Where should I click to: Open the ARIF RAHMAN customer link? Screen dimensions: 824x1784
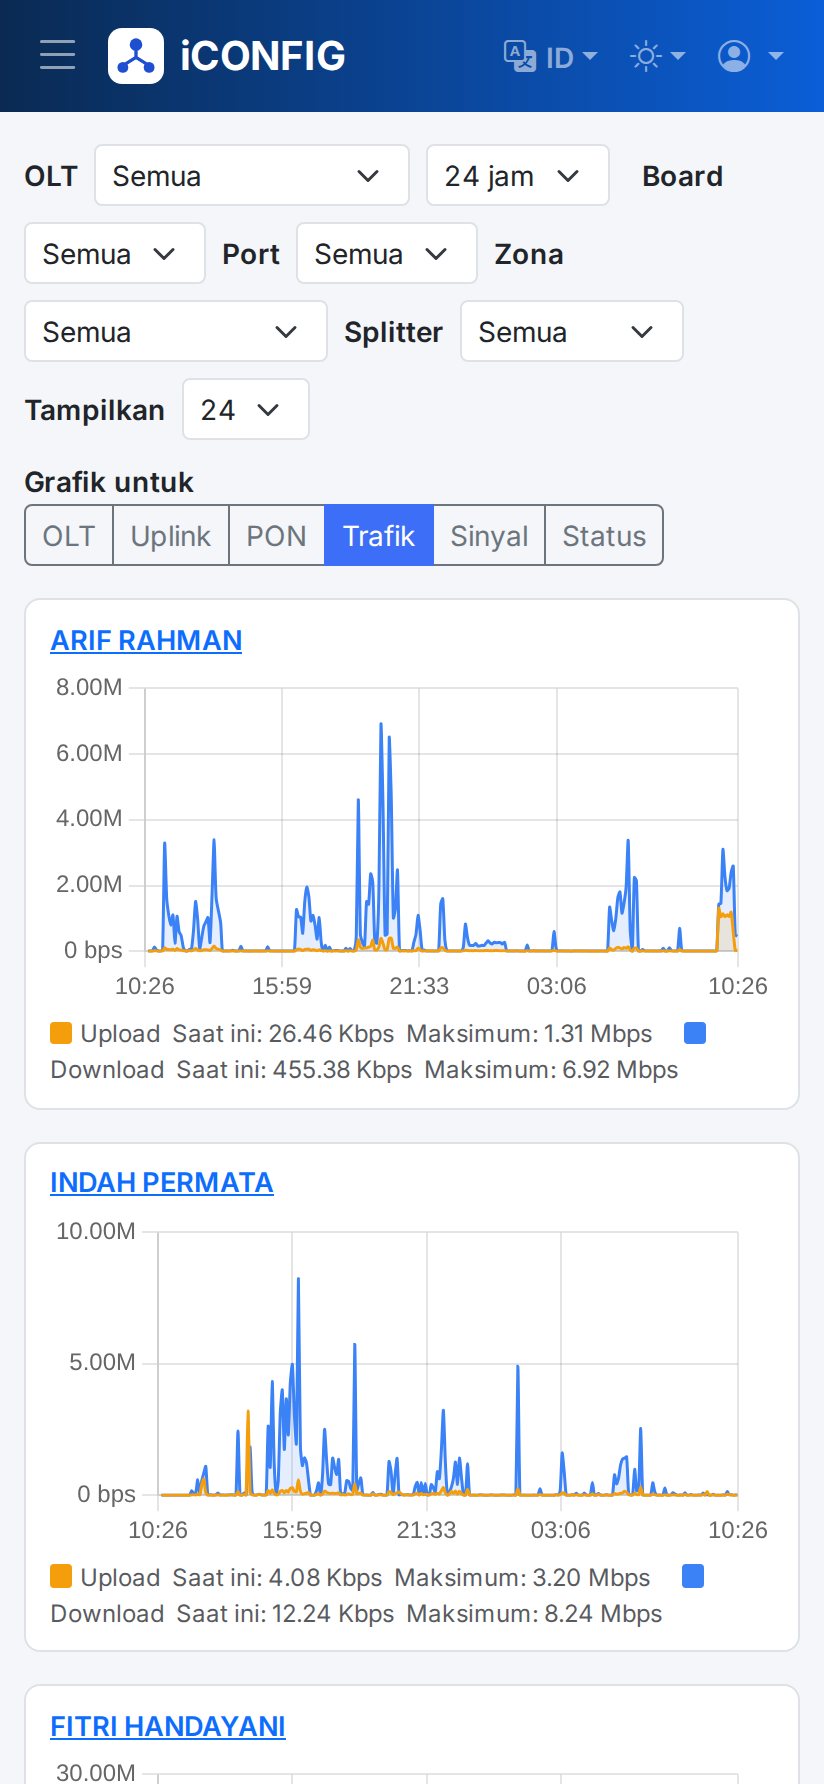(146, 640)
